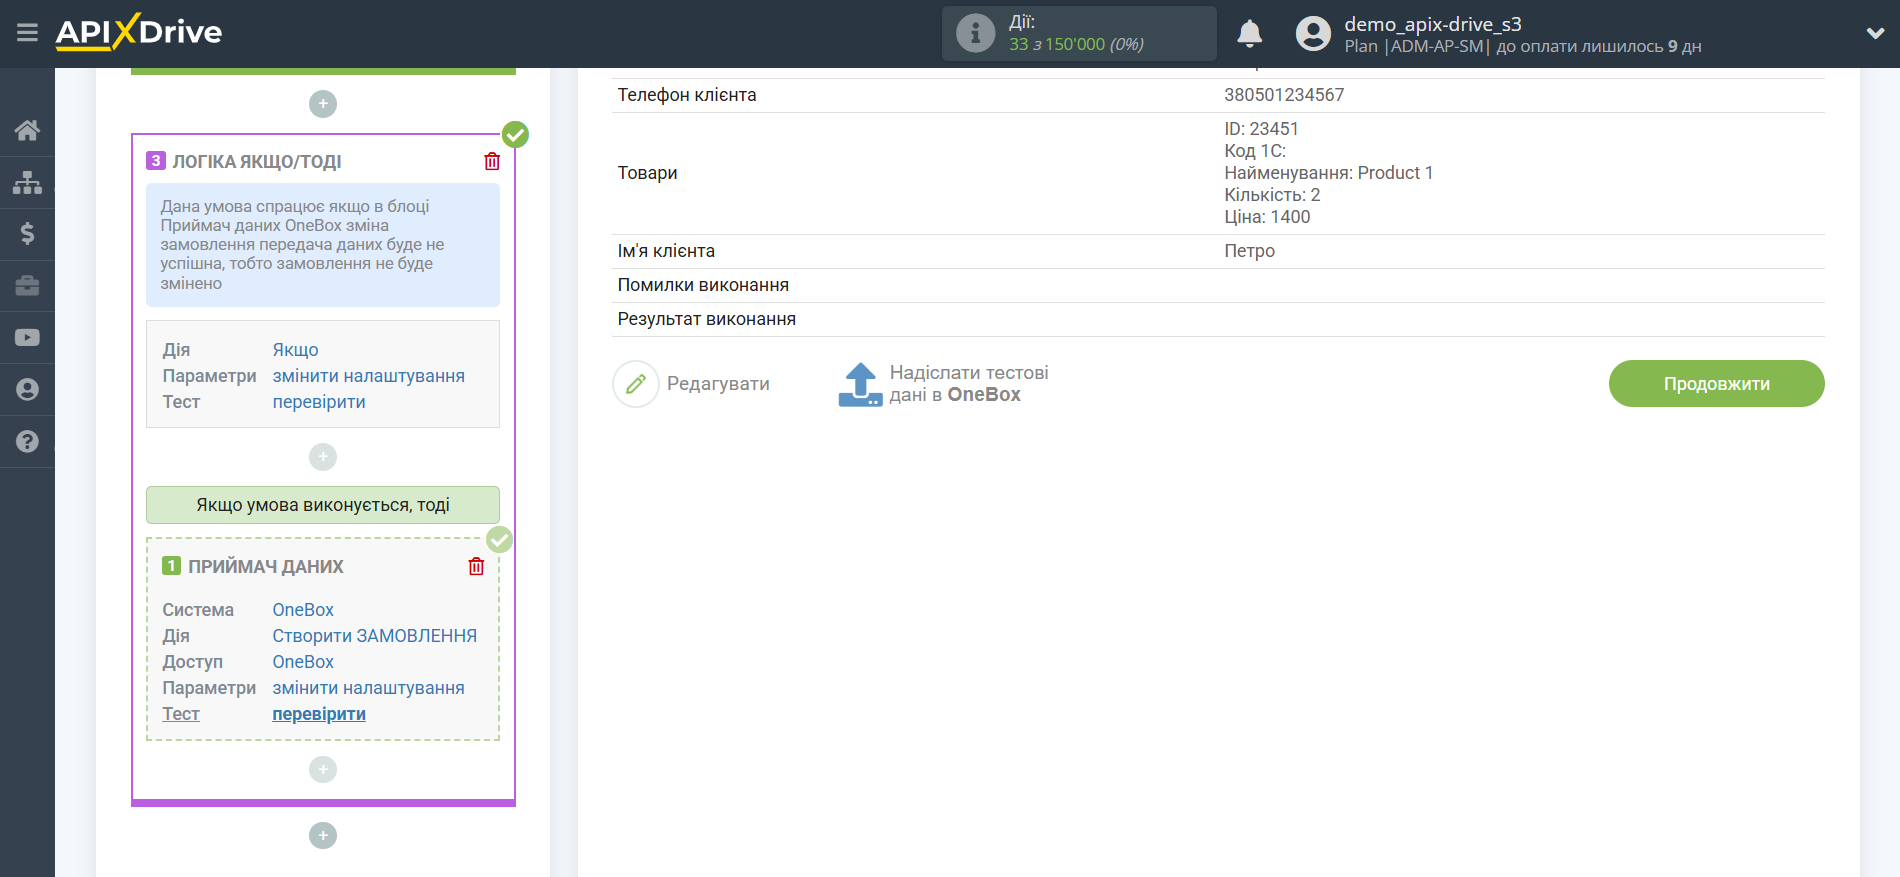The height and width of the screenshot is (877, 1900).
Task: Change settings in logic block parameters
Action: [368, 376]
